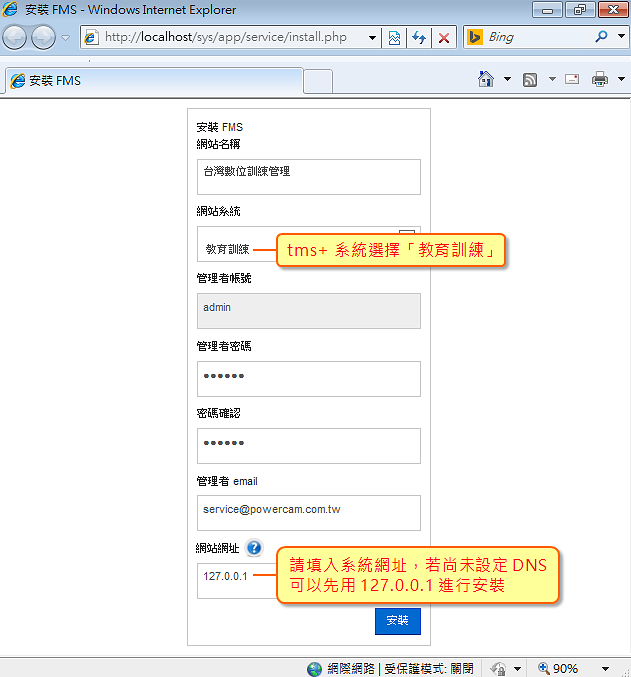Restore down the Internet Explorer window

(x=580, y=9)
